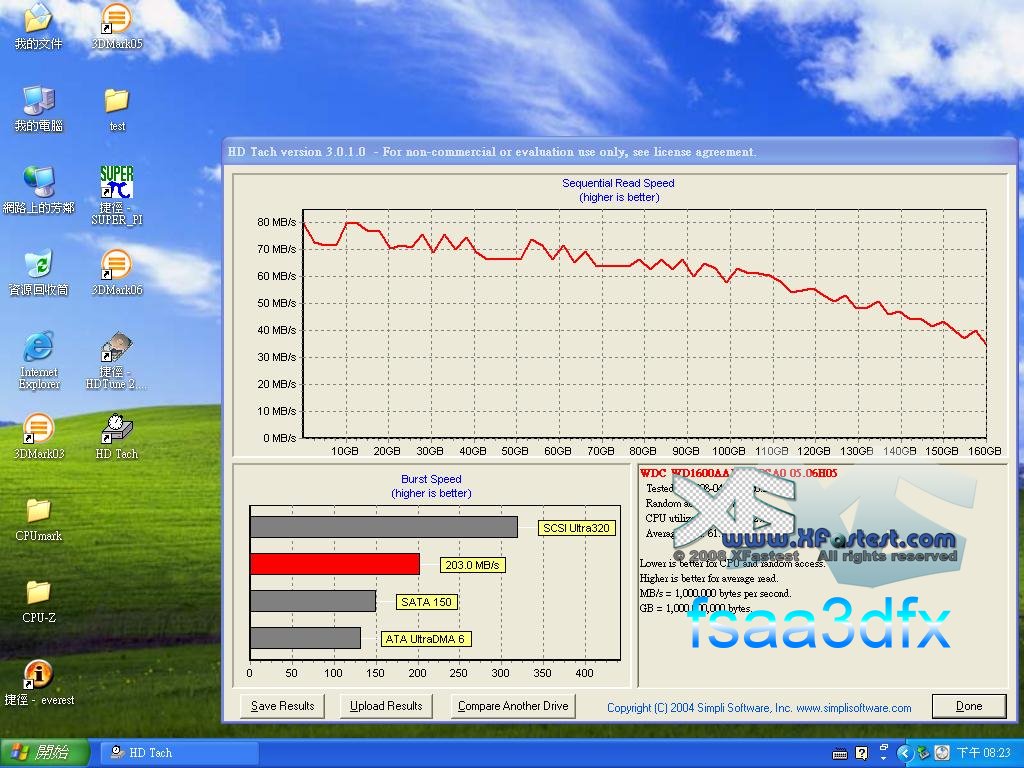Select the test folder on desktop
This screenshot has height=768, width=1024.
(x=117, y=102)
